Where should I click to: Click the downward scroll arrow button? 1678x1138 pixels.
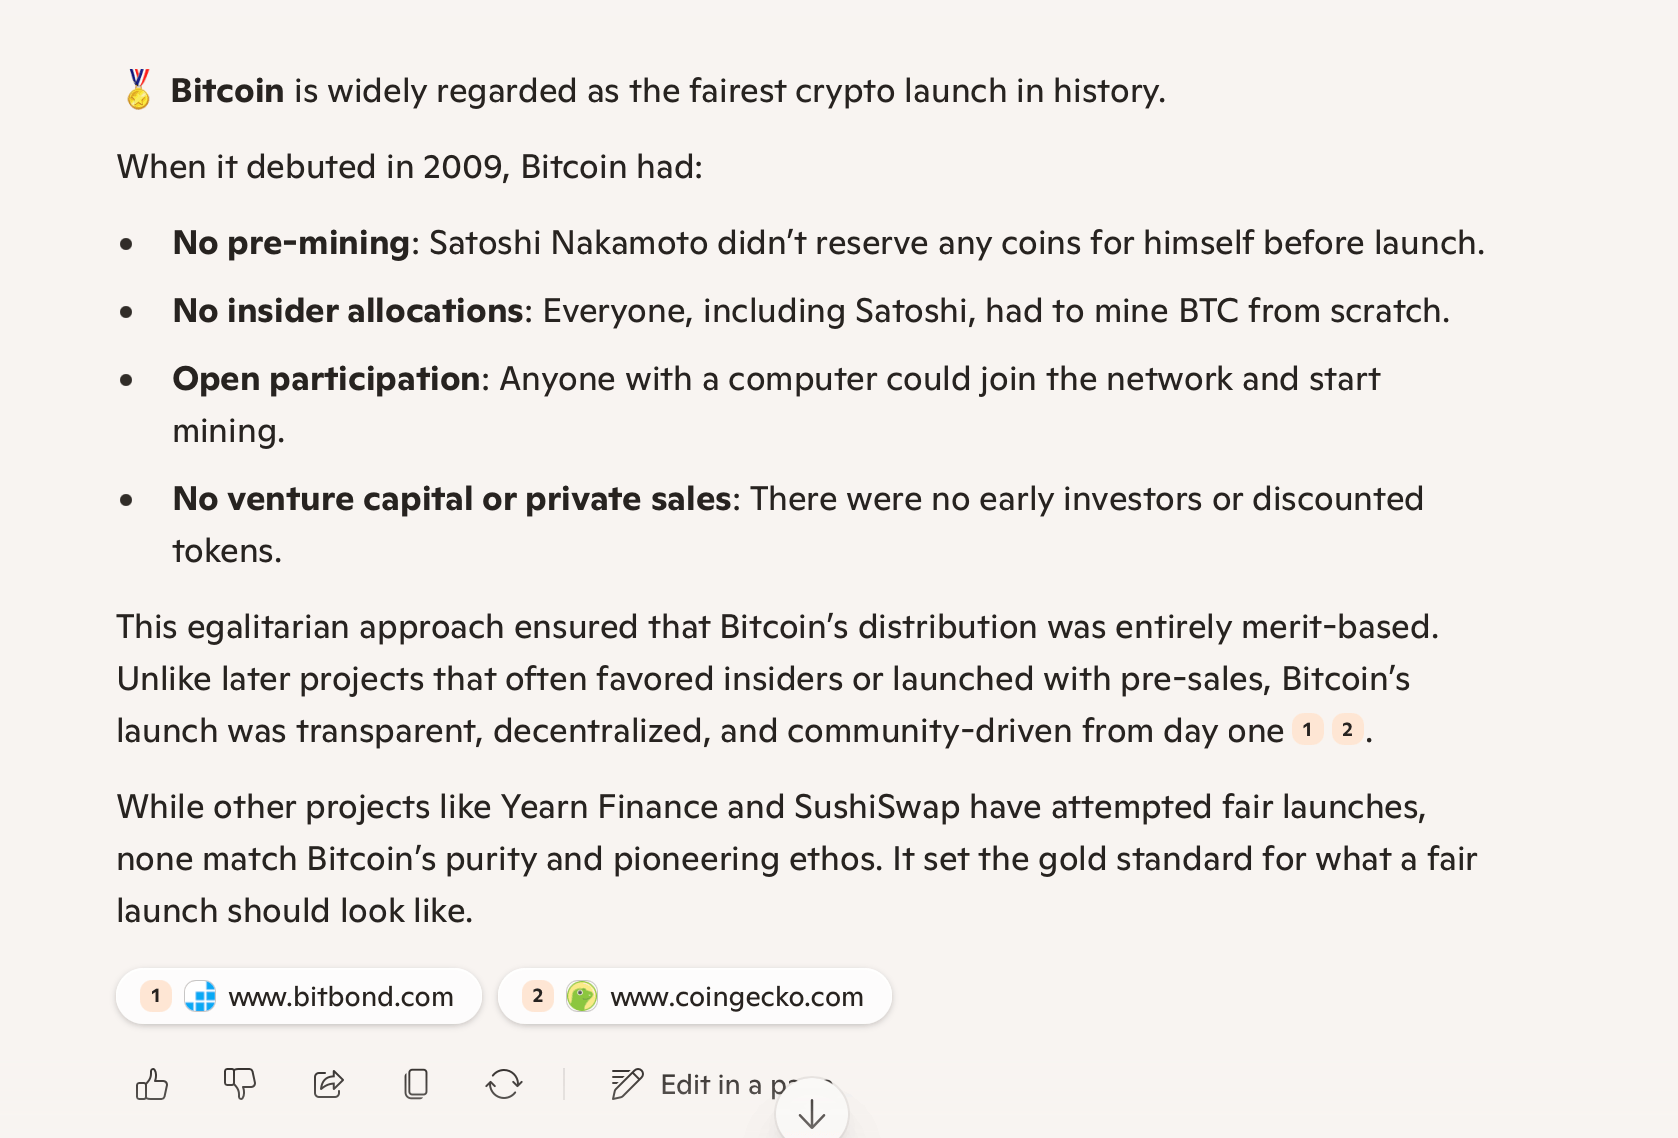point(812,1111)
